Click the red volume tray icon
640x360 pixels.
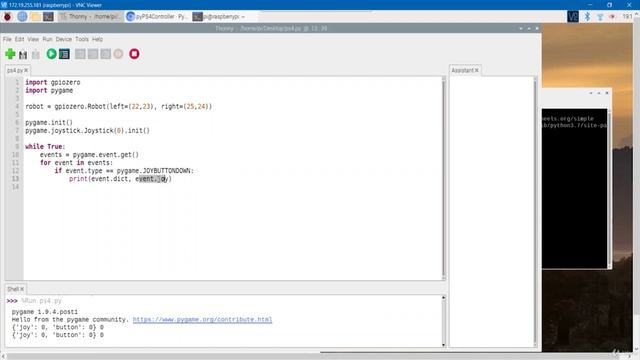[x=612, y=17]
